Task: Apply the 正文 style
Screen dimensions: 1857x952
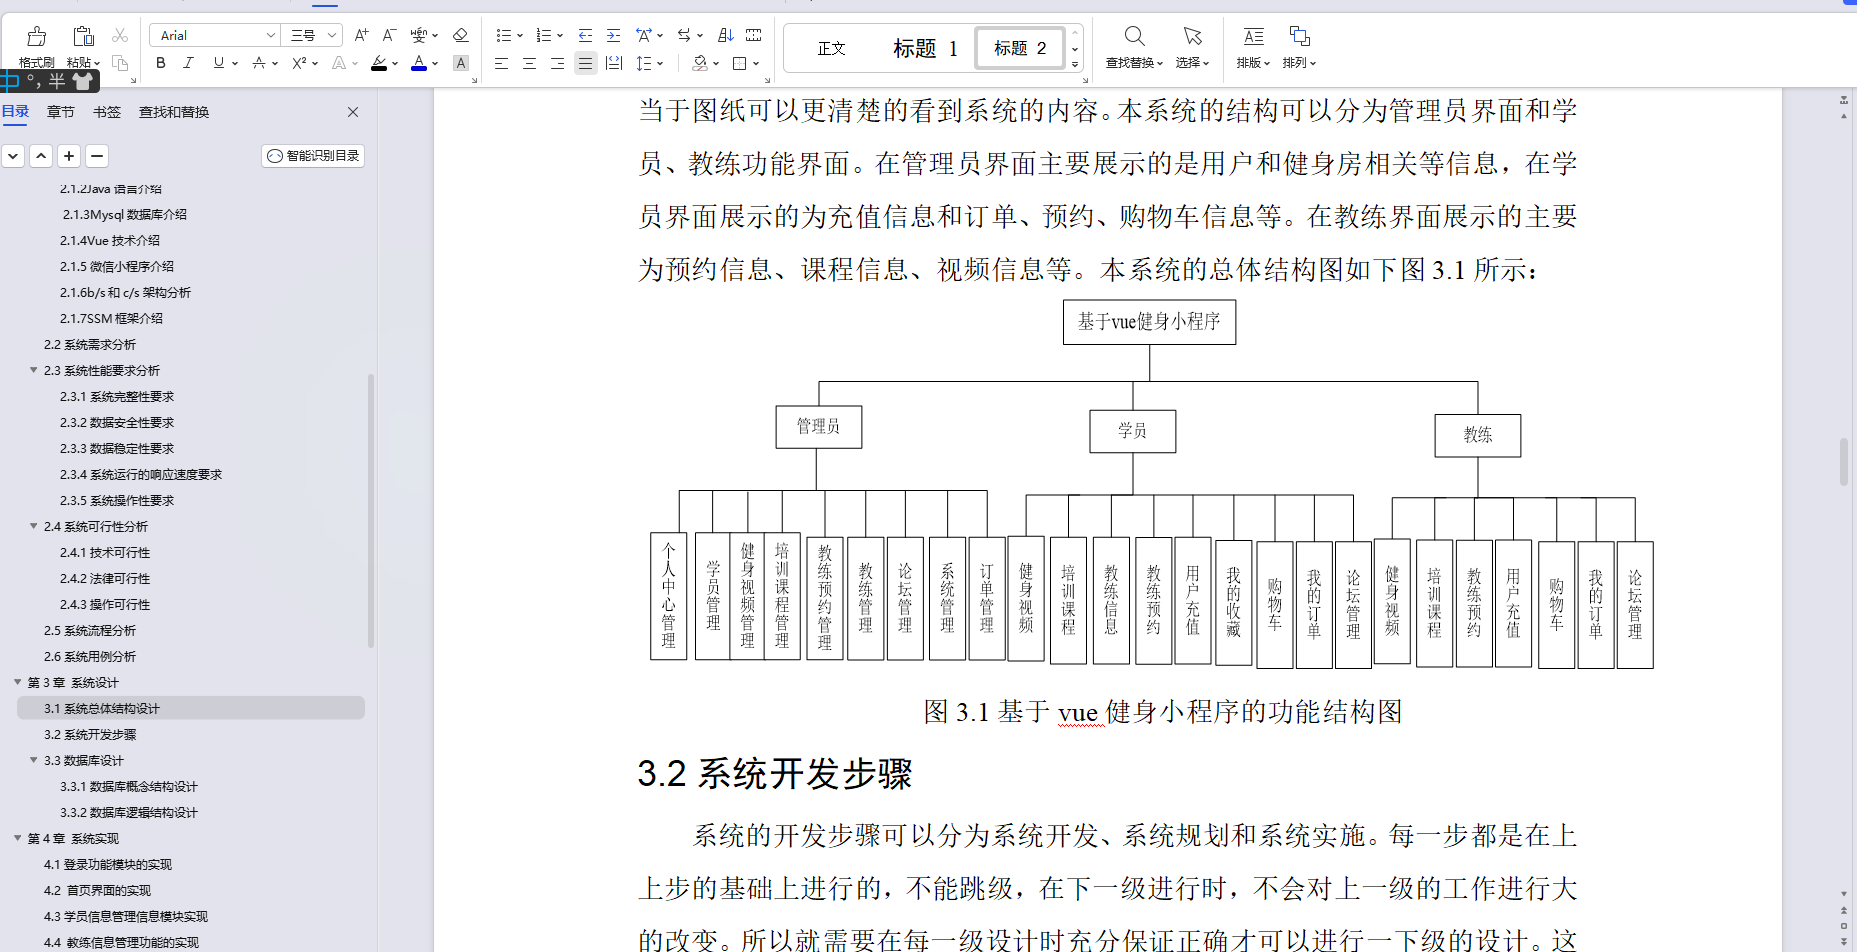Action: pyautogui.click(x=831, y=48)
